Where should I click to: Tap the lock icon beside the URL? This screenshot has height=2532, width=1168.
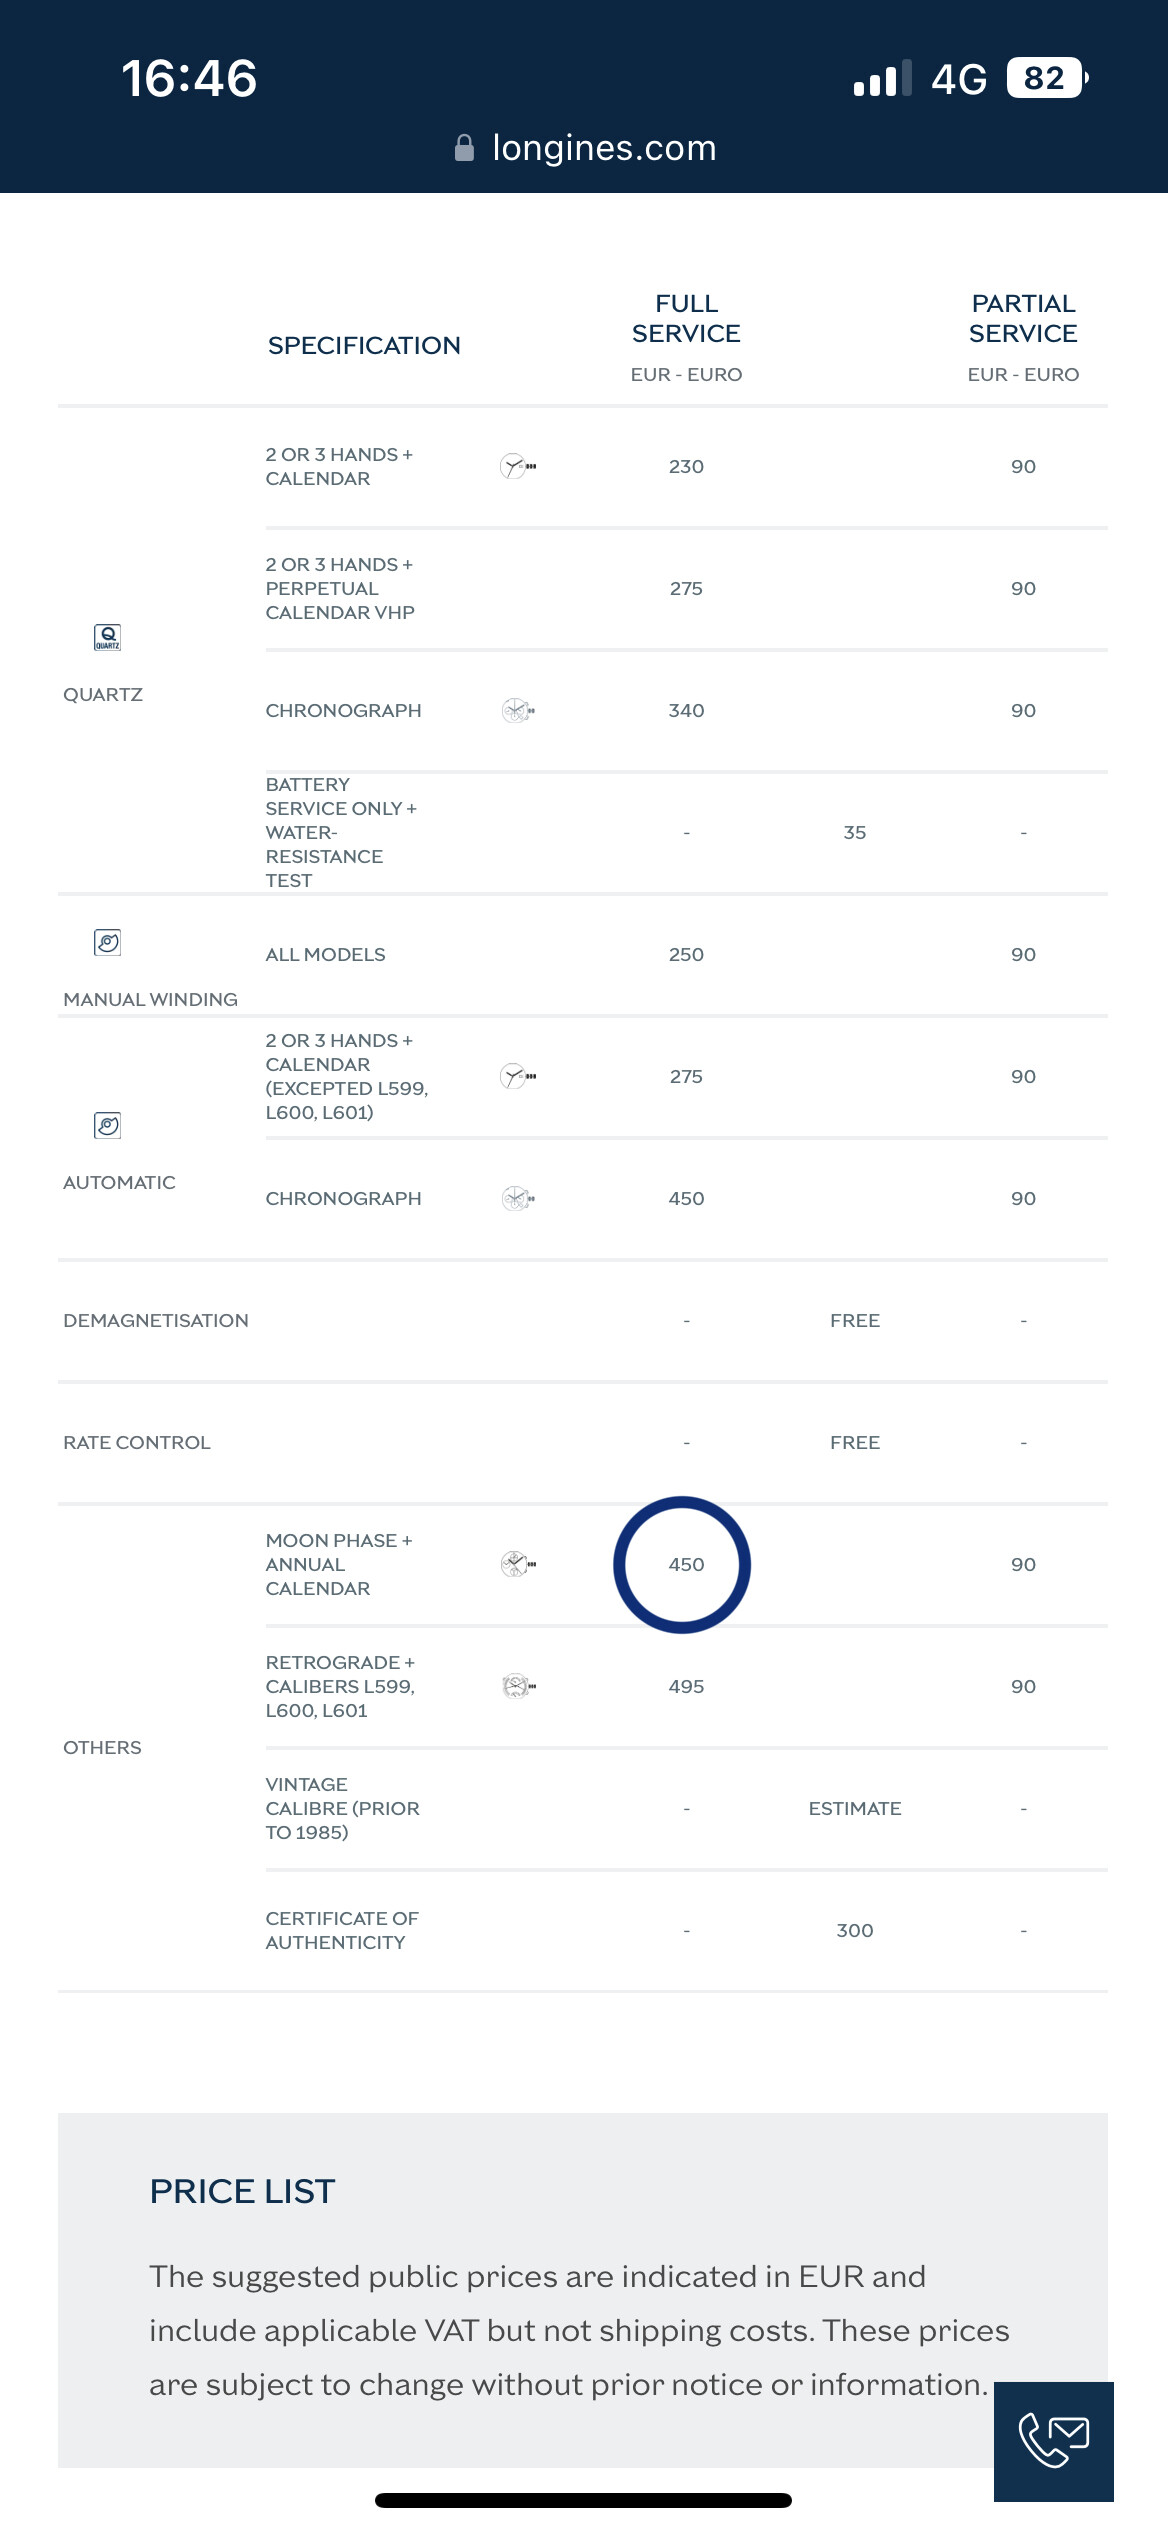[464, 148]
